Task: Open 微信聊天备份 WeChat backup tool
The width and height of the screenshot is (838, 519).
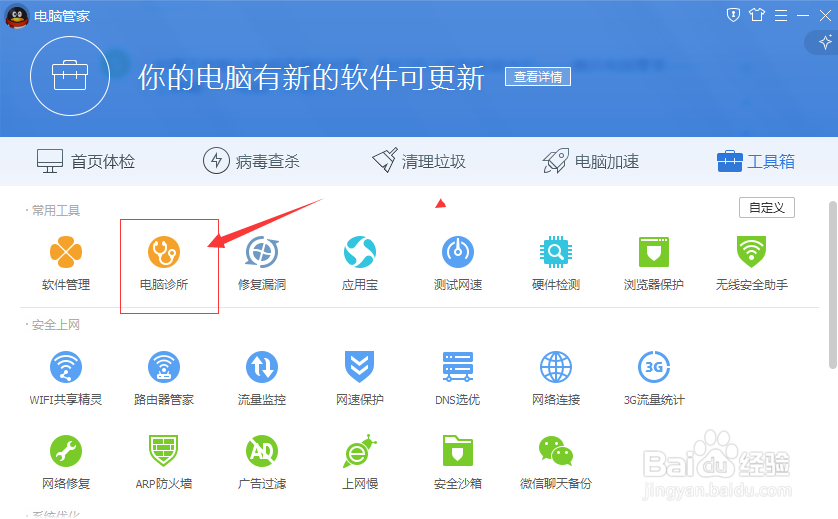Action: (556, 451)
